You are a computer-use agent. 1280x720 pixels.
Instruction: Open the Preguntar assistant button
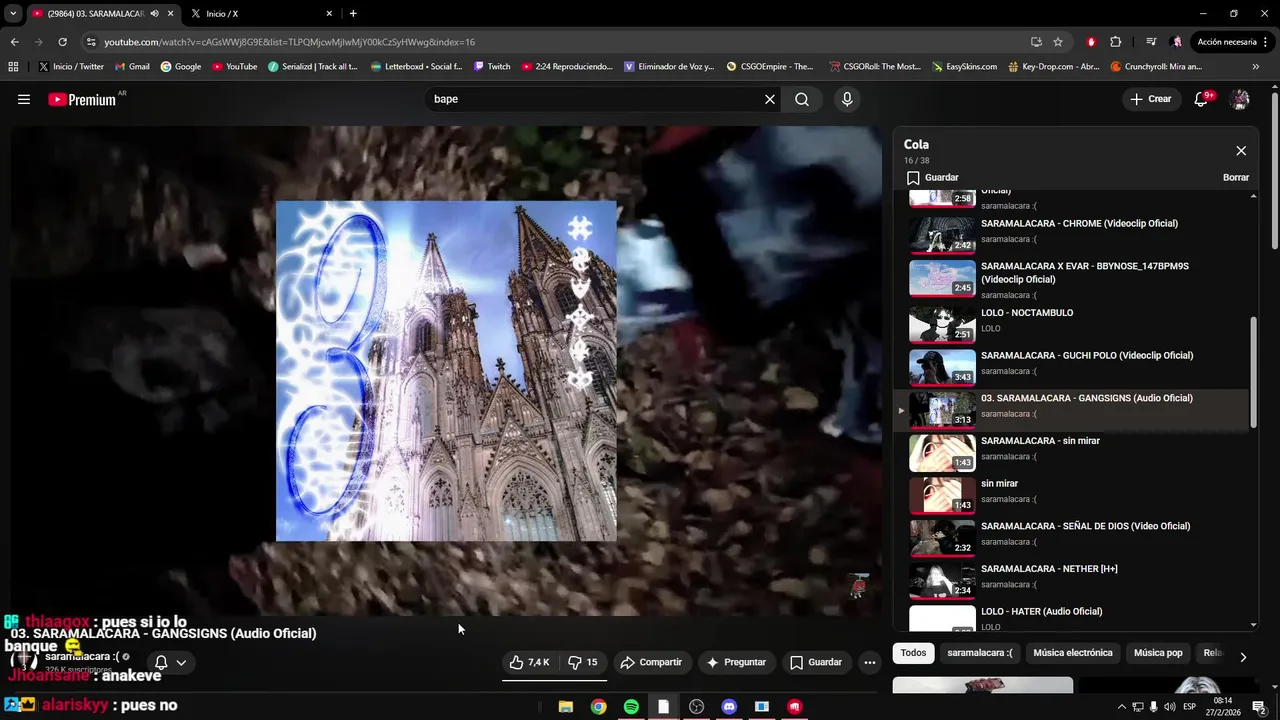(736, 662)
